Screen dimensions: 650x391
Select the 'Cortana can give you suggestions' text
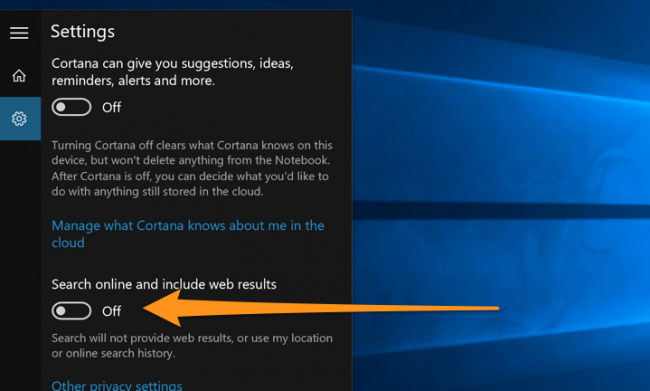click(172, 72)
